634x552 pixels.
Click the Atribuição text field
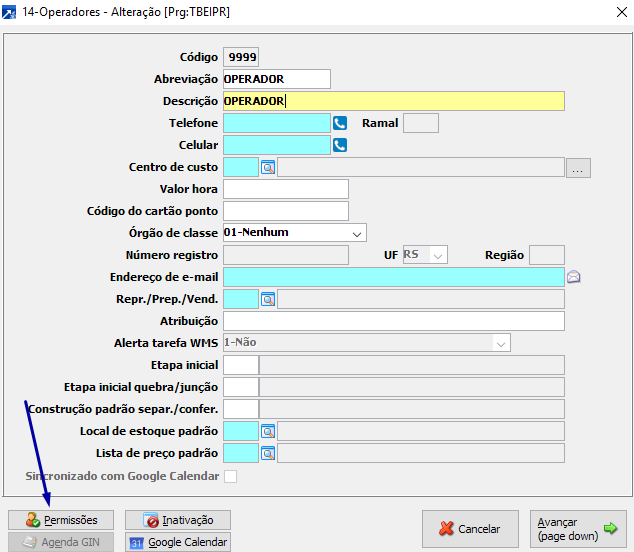[x=394, y=321]
